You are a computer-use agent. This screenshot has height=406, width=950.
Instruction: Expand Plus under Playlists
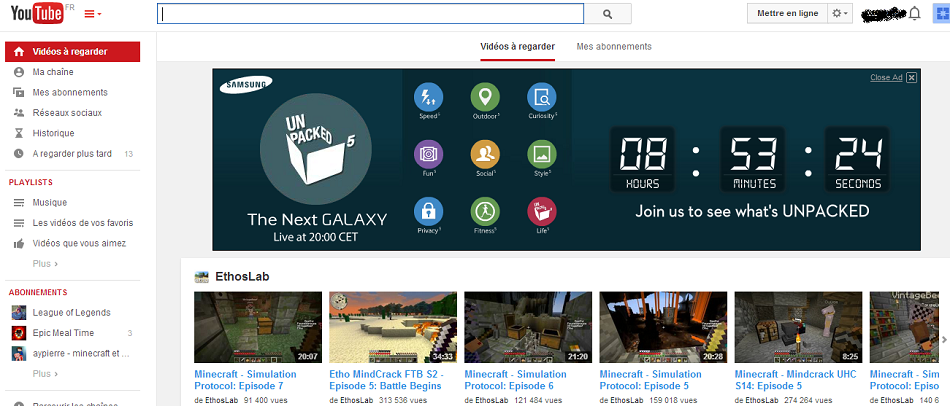coord(45,264)
